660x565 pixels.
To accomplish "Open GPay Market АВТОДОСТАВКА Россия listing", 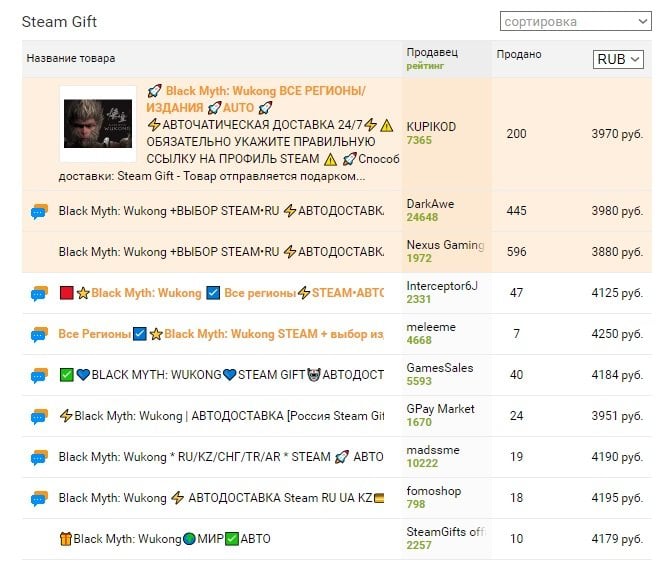I will [x=221, y=416].
